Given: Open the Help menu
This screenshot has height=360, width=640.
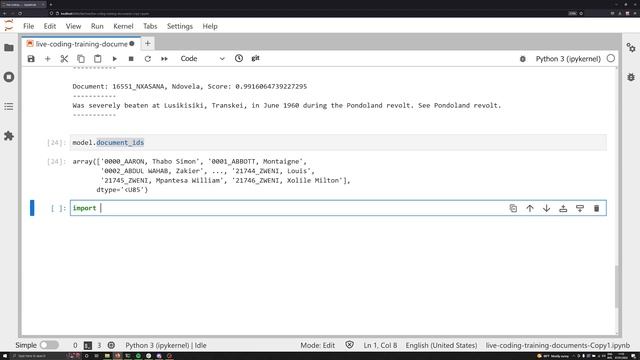Looking at the screenshot, I should 210,26.
